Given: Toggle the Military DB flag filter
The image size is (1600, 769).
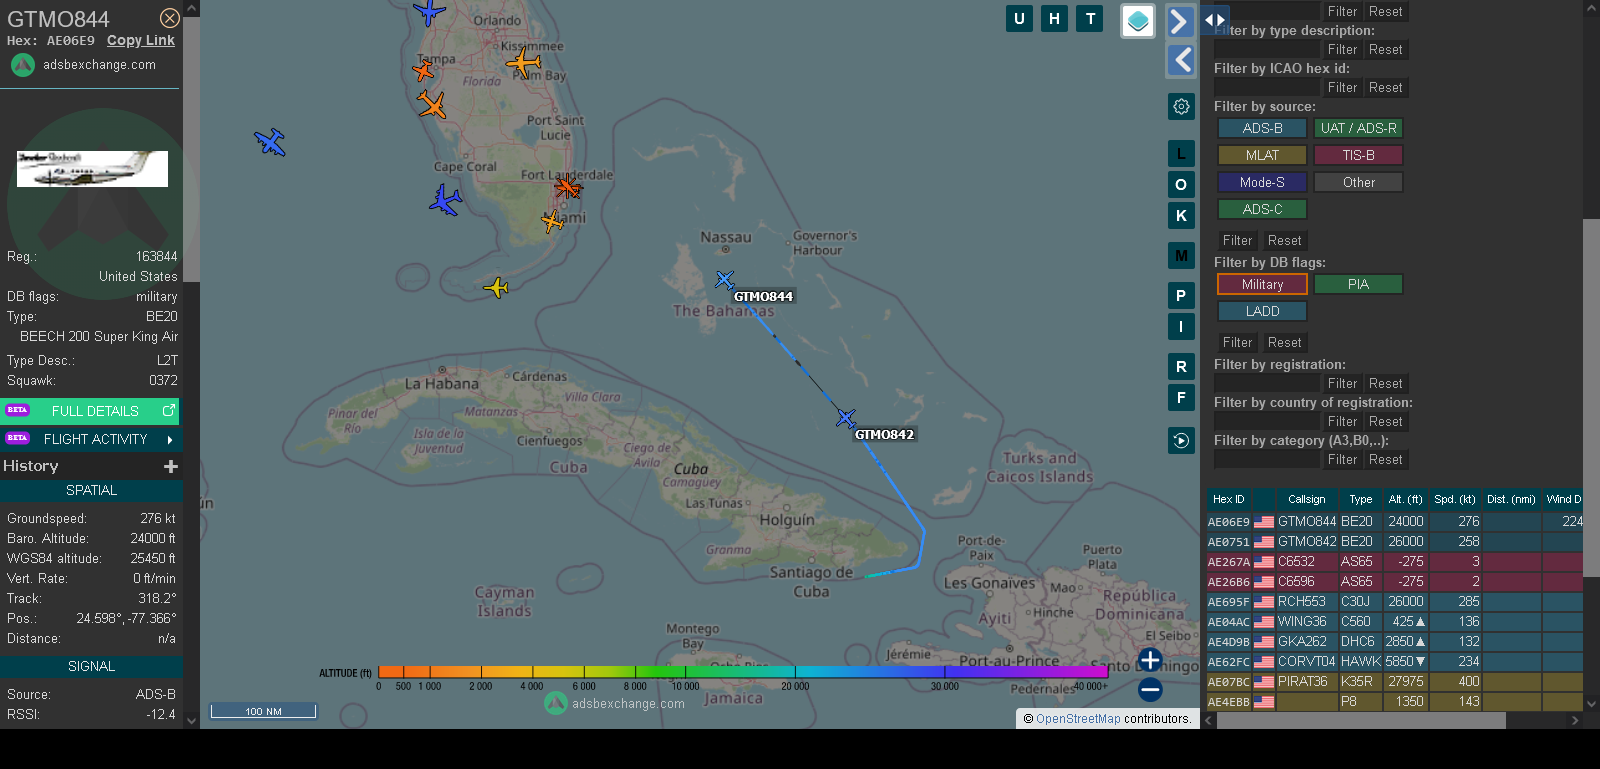Looking at the screenshot, I should tap(1262, 284).
